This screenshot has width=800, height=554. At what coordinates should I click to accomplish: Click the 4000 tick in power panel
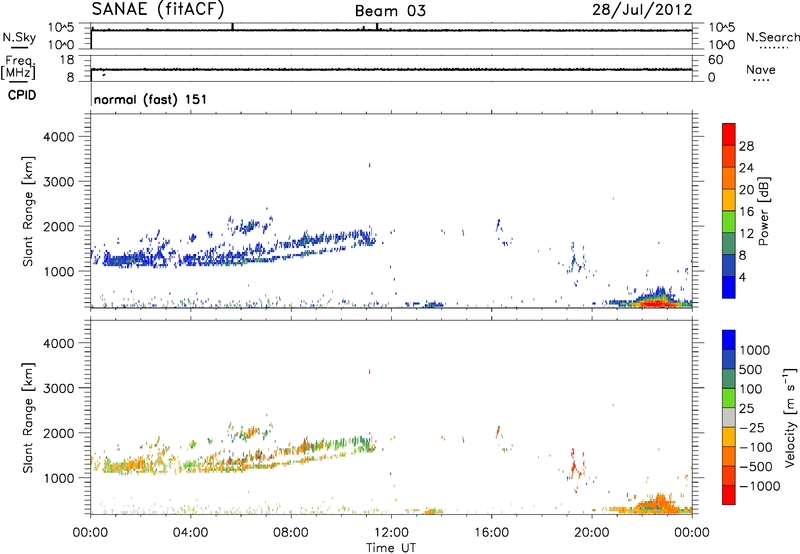tap(59, 137)
